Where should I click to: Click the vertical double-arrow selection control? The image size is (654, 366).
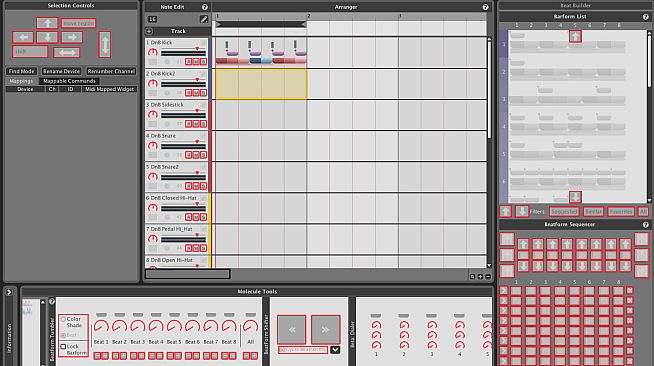[x=105, y=44]
